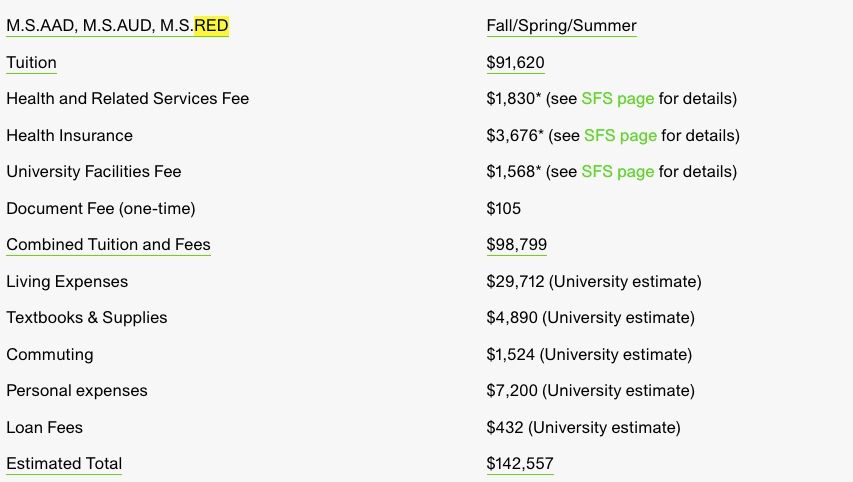Click the $142,557 estimated total amount

[520, 464]
